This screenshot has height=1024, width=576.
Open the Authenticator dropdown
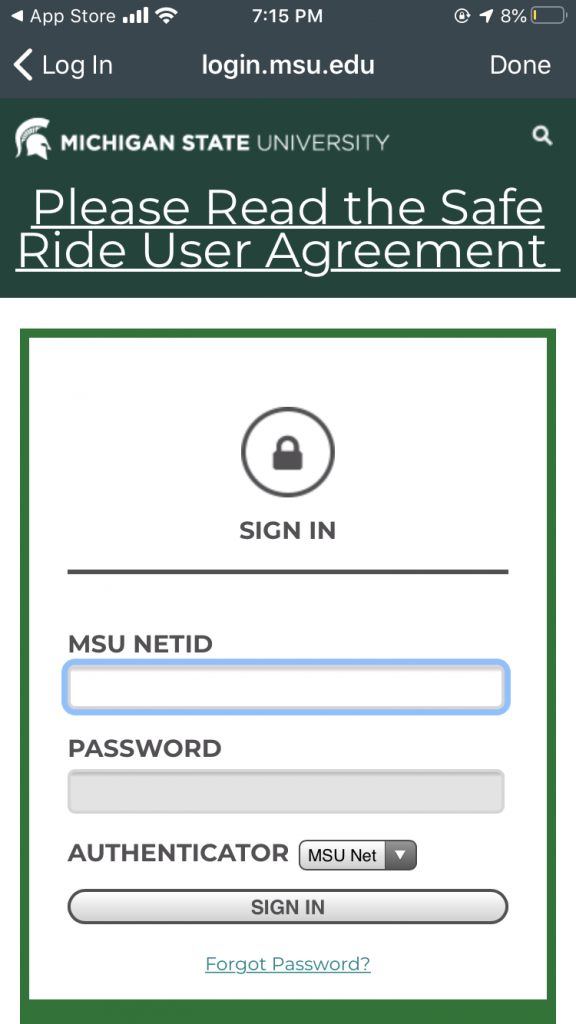point(357,855)
